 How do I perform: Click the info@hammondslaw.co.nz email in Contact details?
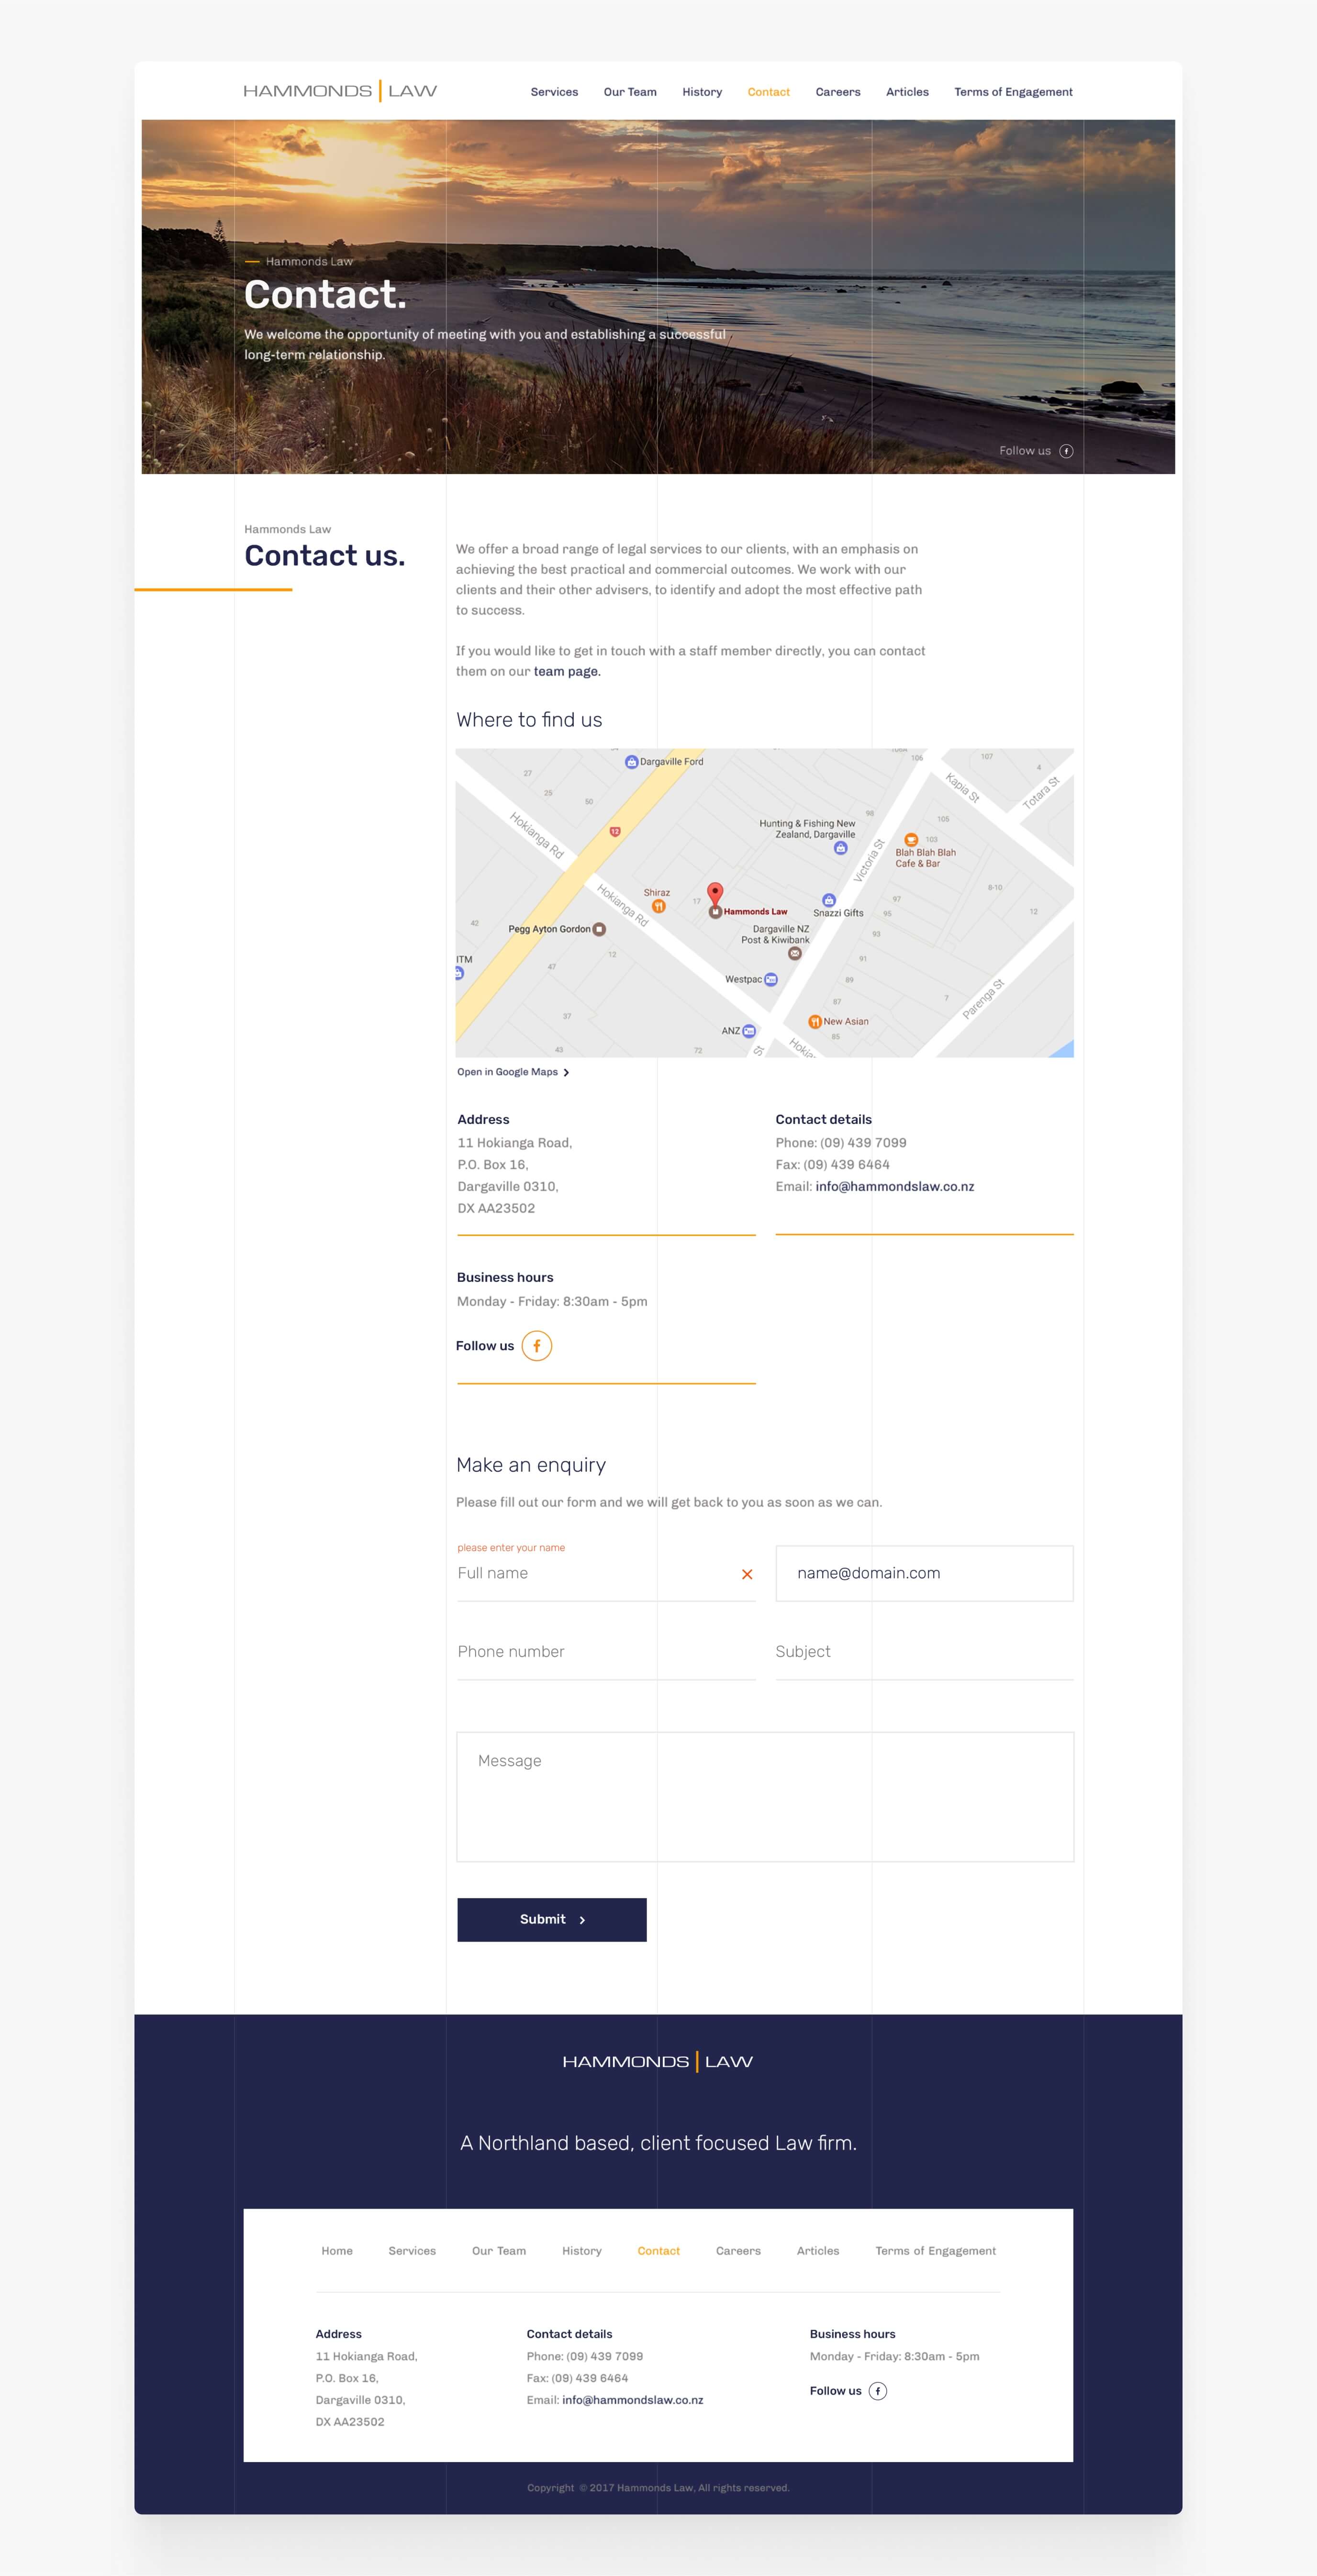pyautogui.click(x=895, y=1187)
